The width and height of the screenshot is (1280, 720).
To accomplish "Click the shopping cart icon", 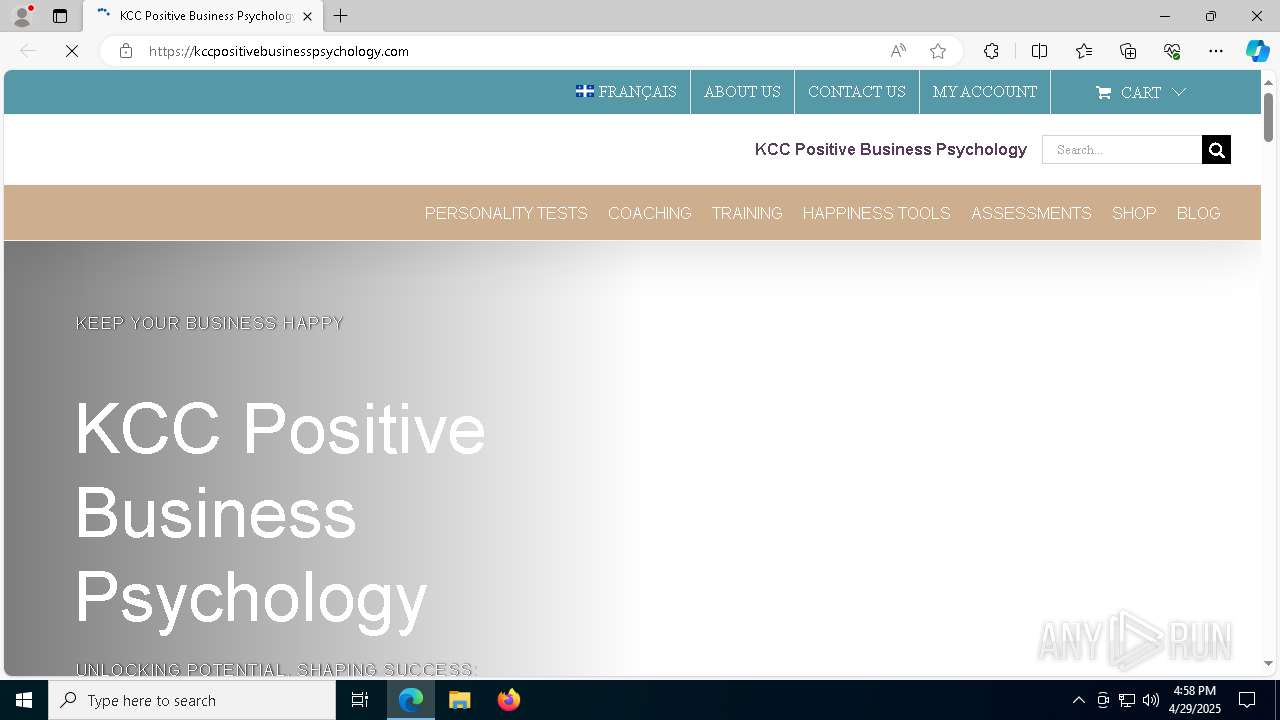I will coord(1104,93).
